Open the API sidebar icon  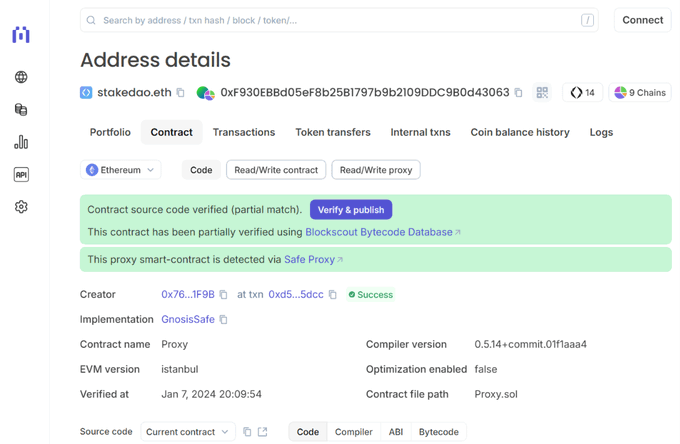pyautogui.click(x=21, y=175)
